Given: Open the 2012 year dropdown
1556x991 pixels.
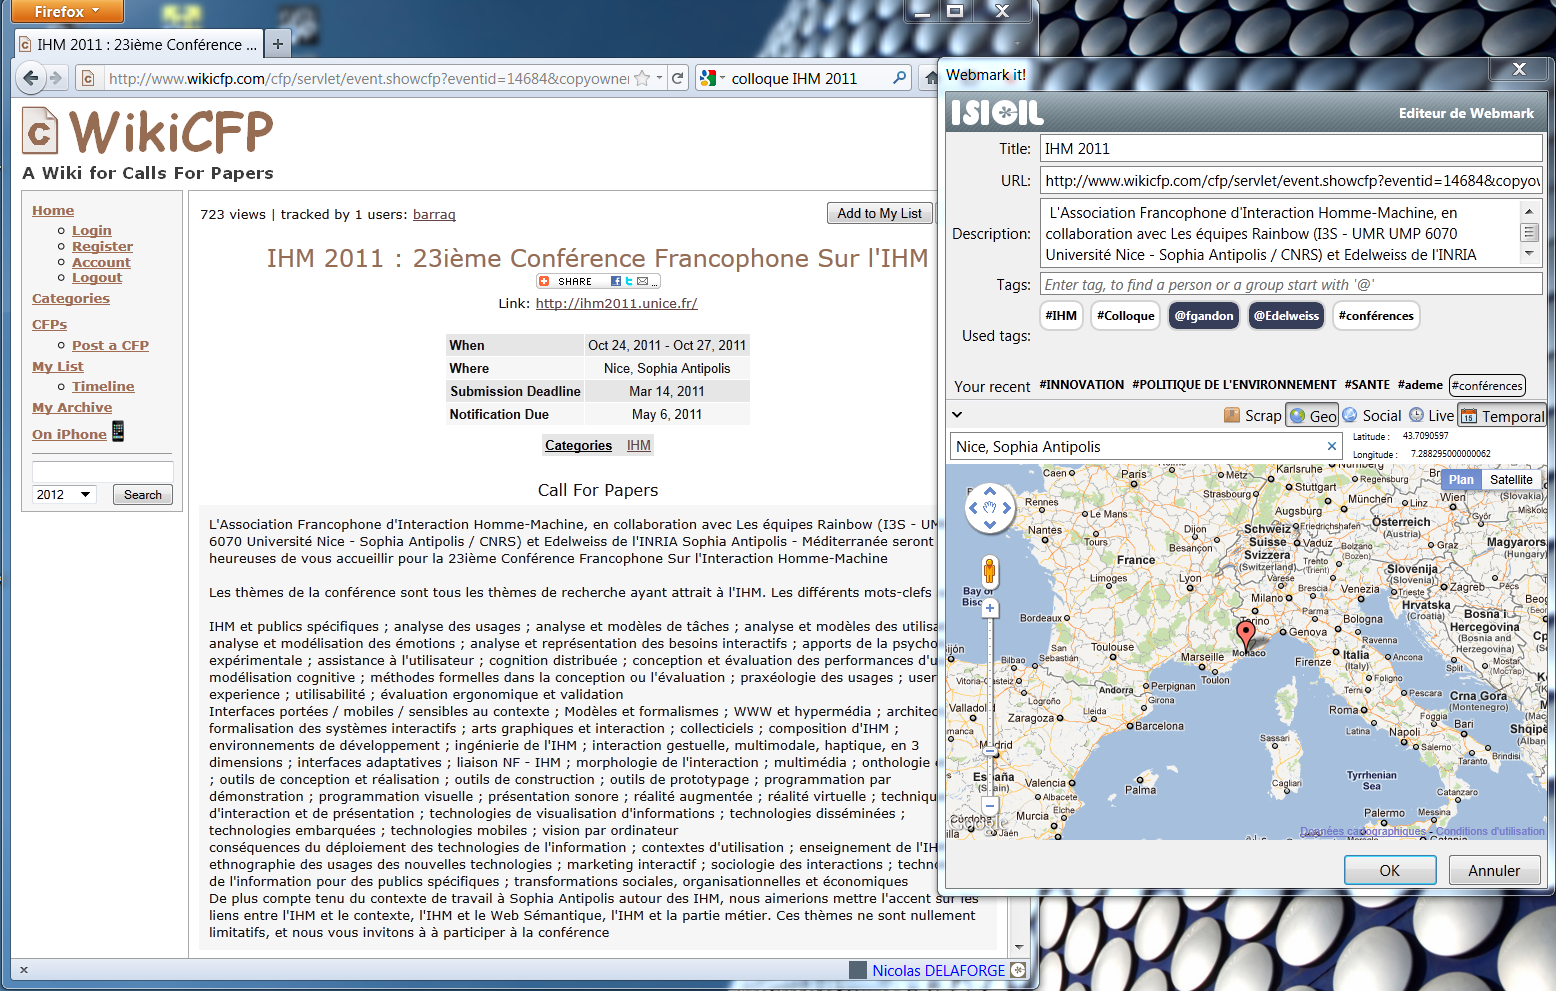Looking at the screenshot, I should point(64,494).
